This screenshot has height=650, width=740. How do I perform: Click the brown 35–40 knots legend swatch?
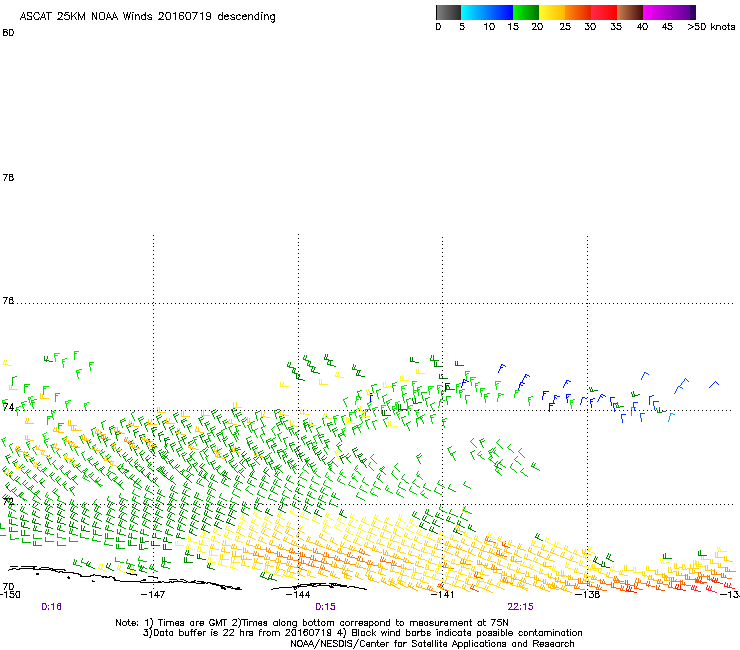click(630, 12)
